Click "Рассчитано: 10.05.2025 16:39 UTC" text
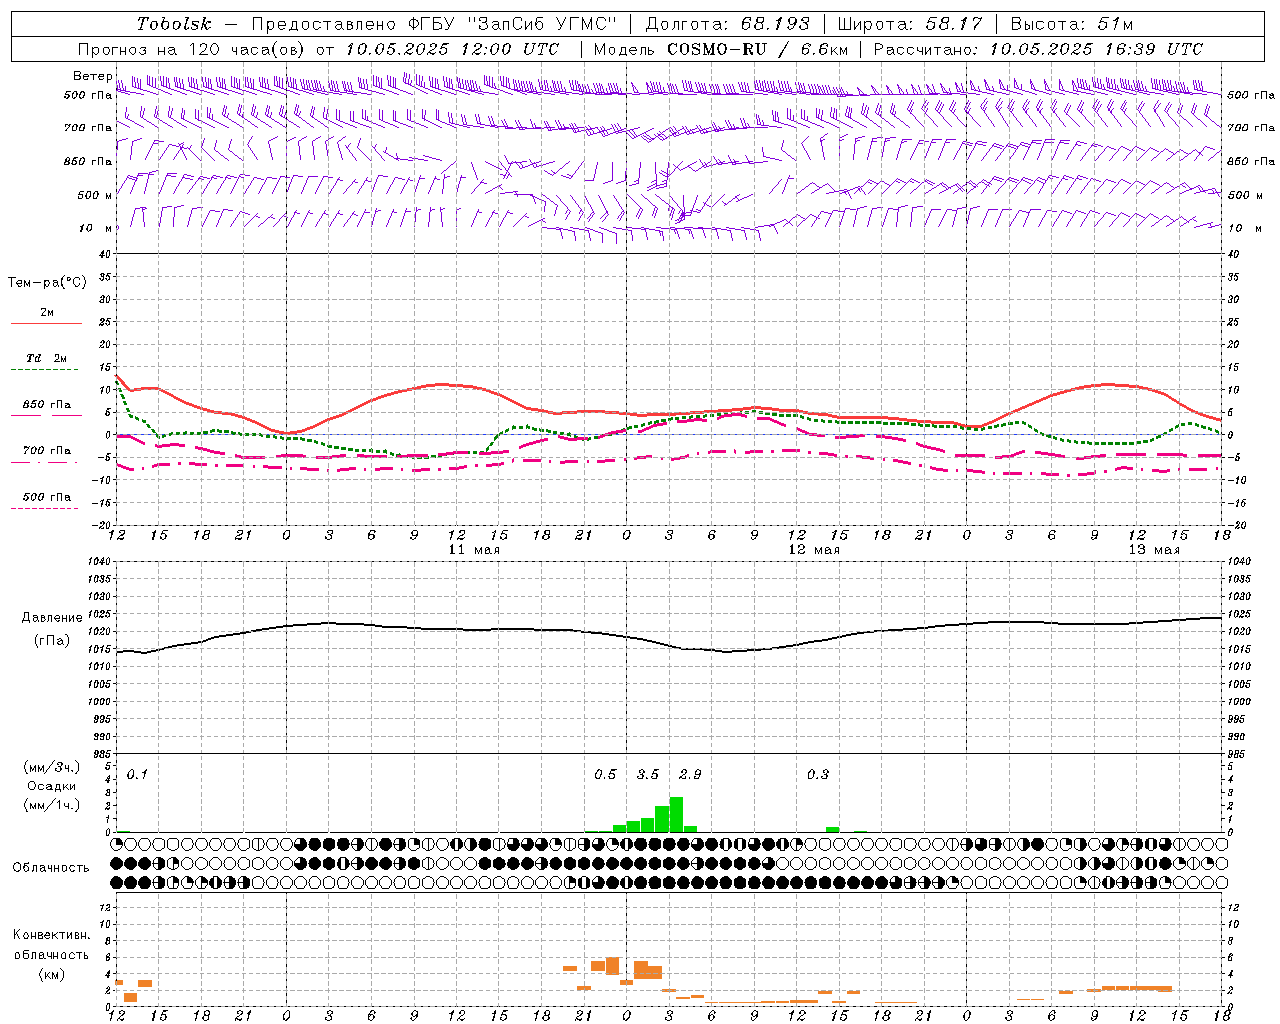The image size is (1280, 1024). tap(1038, 49)
